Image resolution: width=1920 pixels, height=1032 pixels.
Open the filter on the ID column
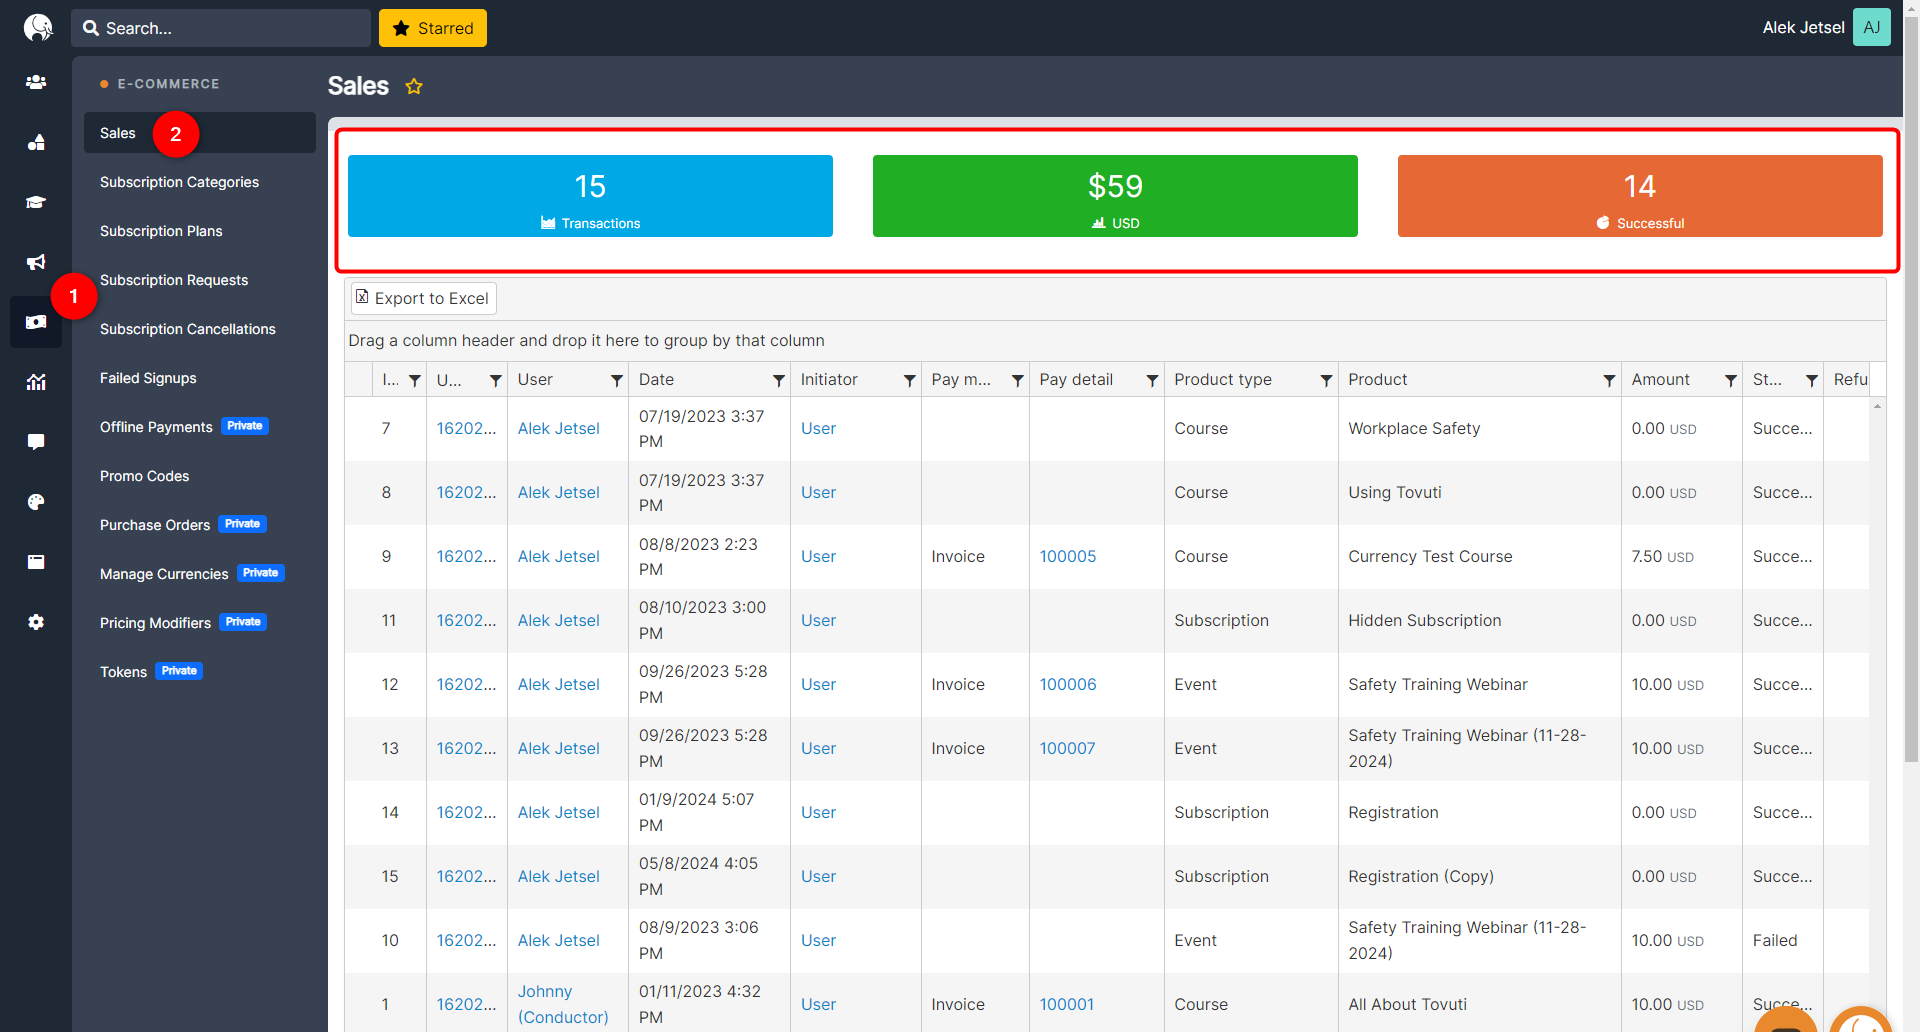point(415,380)
